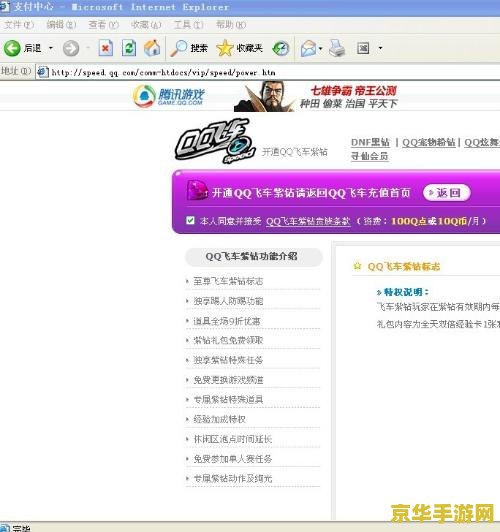The width and height of the screenshot is (500, 532).
Task: Select 独享踢人防踢功能 in the list
Action: coord(228,301)
